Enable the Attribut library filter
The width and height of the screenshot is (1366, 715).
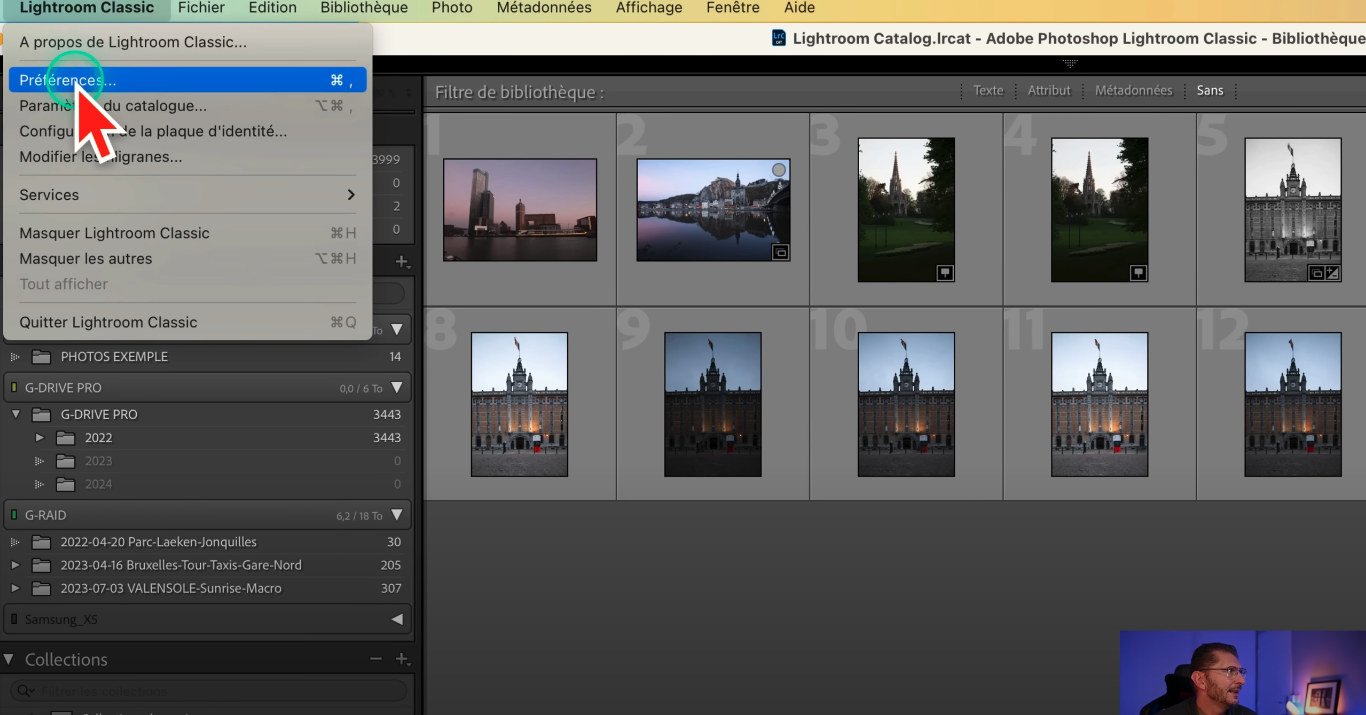(1049, 90)
